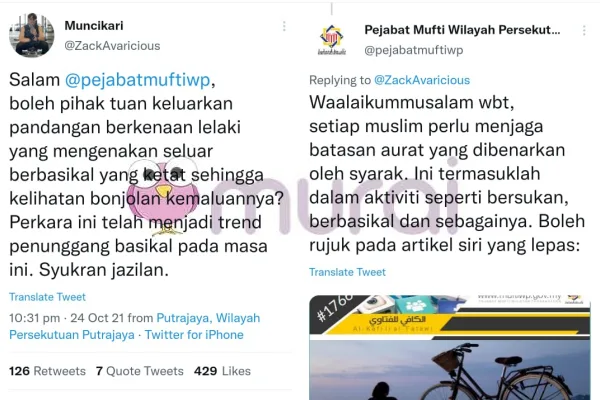Translate the left tweet by Muncikari
Screen dimensions: 600x400
[x=47, y=297]
